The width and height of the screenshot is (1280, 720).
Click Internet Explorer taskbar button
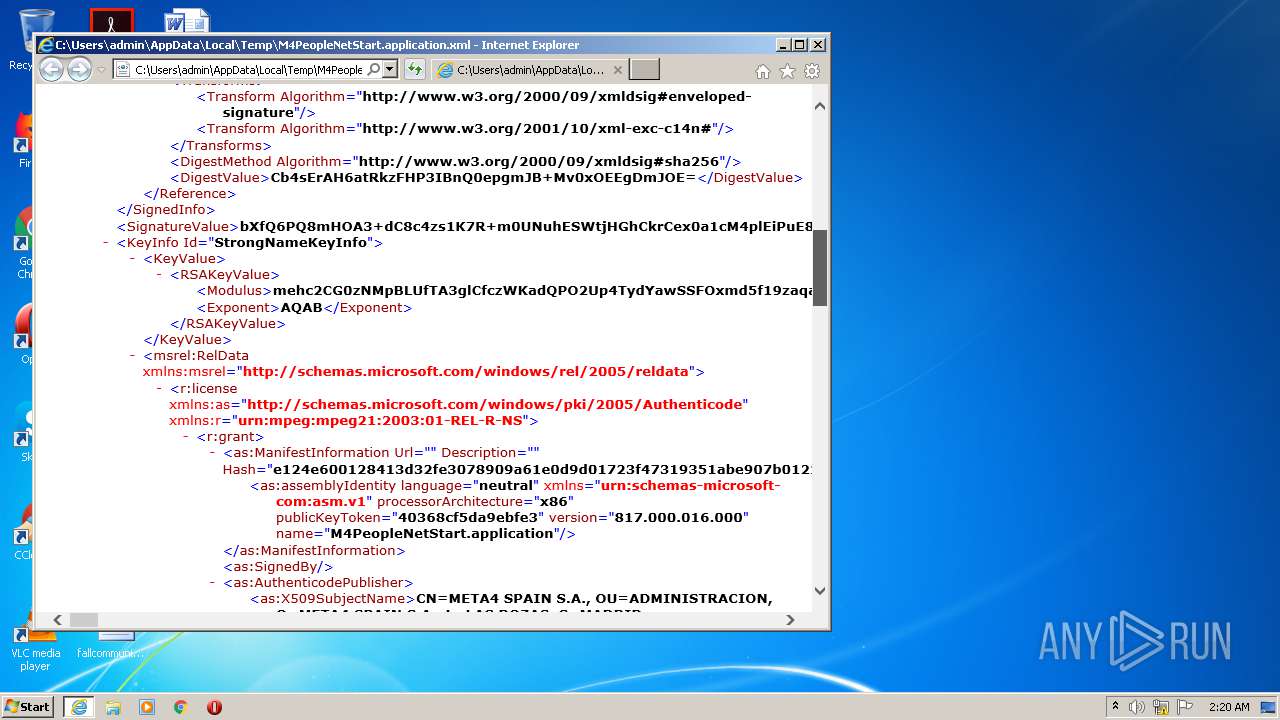coord(79,706)
